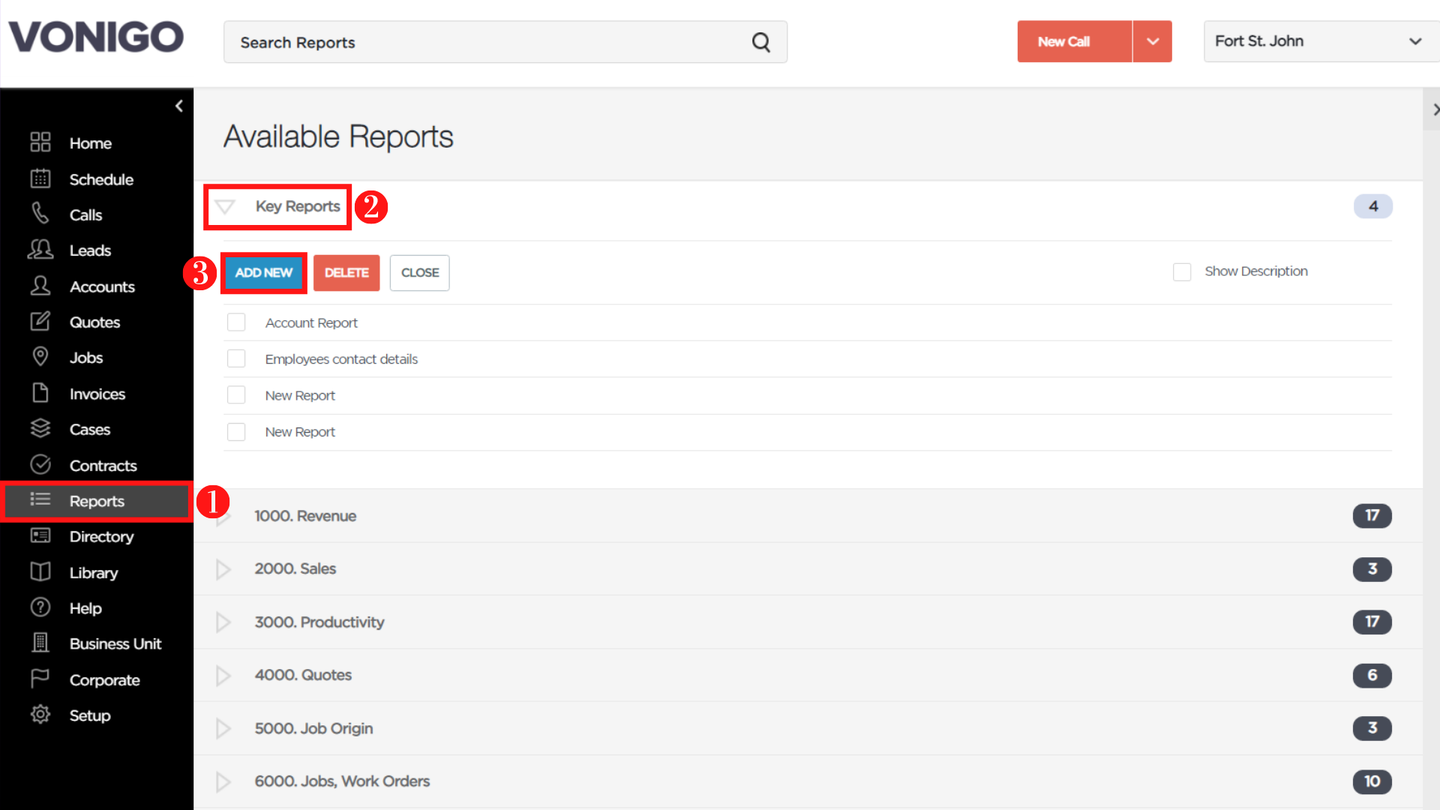
Task: Click the ADD NEW button
Action: [264, 273]
